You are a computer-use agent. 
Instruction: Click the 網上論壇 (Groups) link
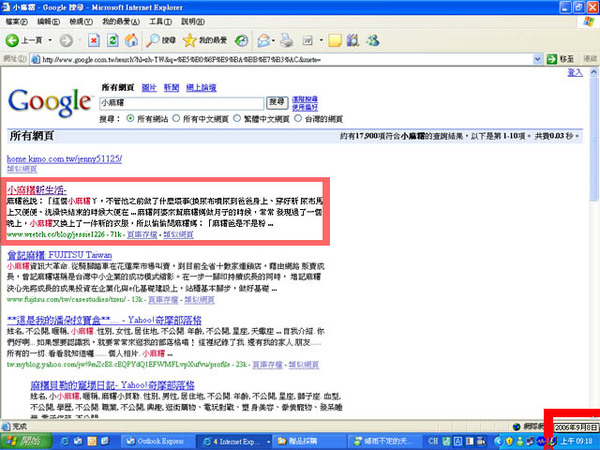[201, 88]
